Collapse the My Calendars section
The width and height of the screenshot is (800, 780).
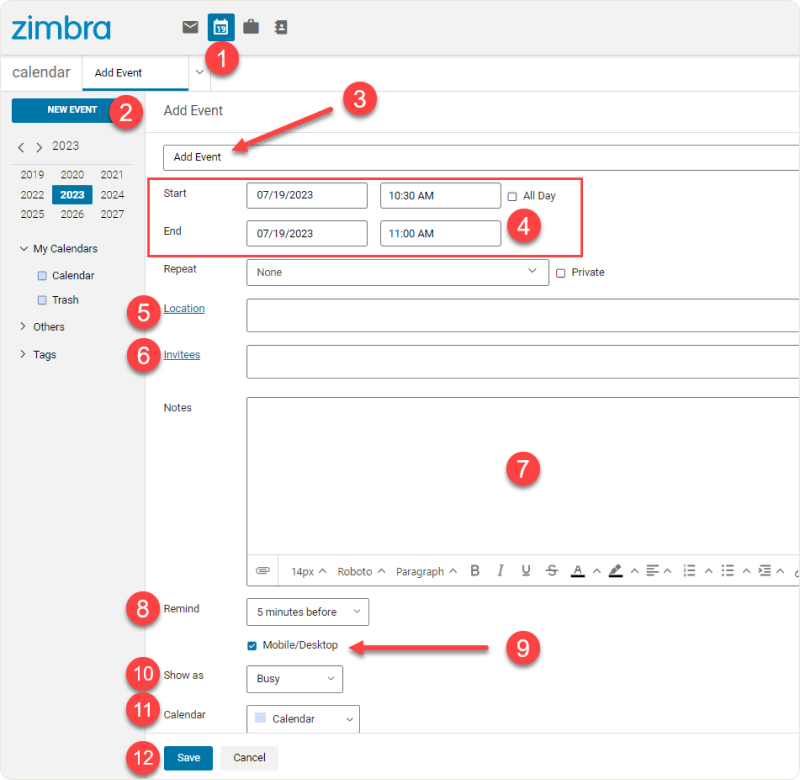click(x=23, y=248)
